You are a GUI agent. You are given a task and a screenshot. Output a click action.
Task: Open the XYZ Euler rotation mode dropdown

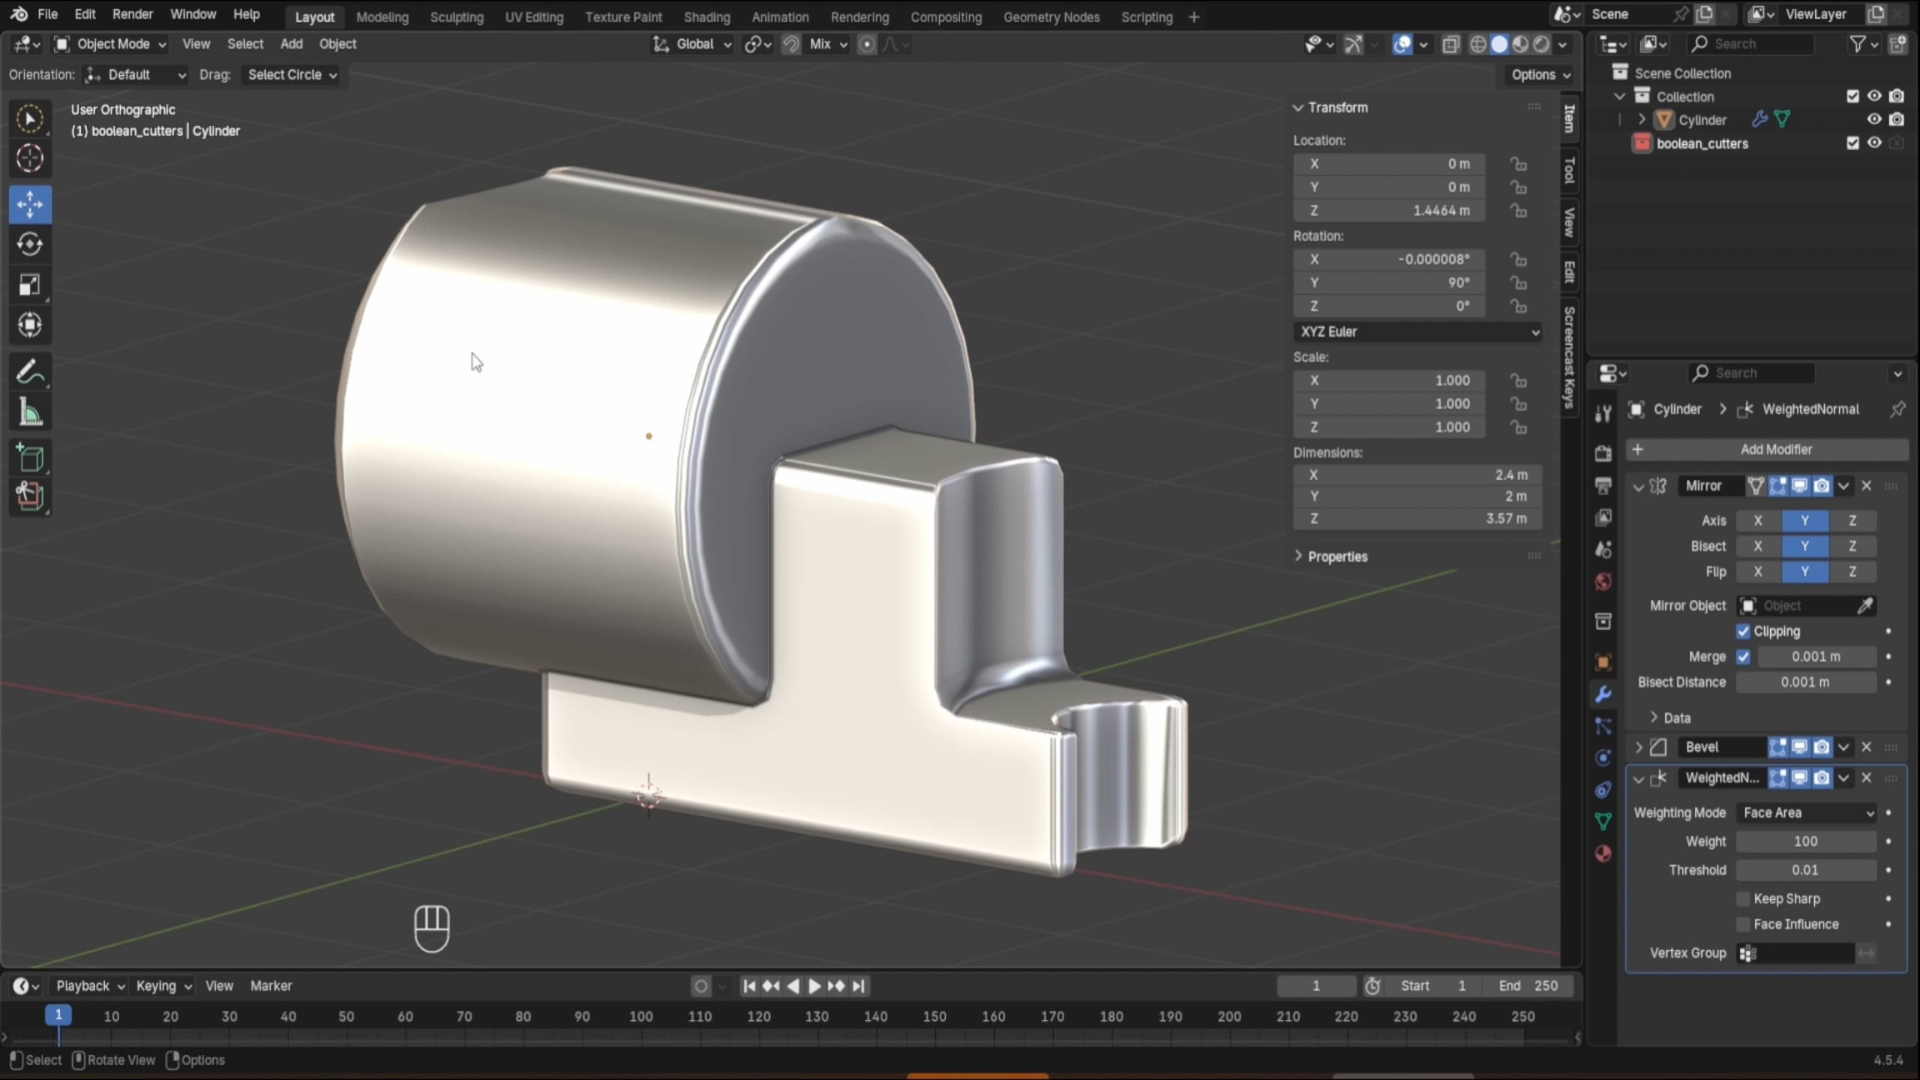pos(1417,331)
